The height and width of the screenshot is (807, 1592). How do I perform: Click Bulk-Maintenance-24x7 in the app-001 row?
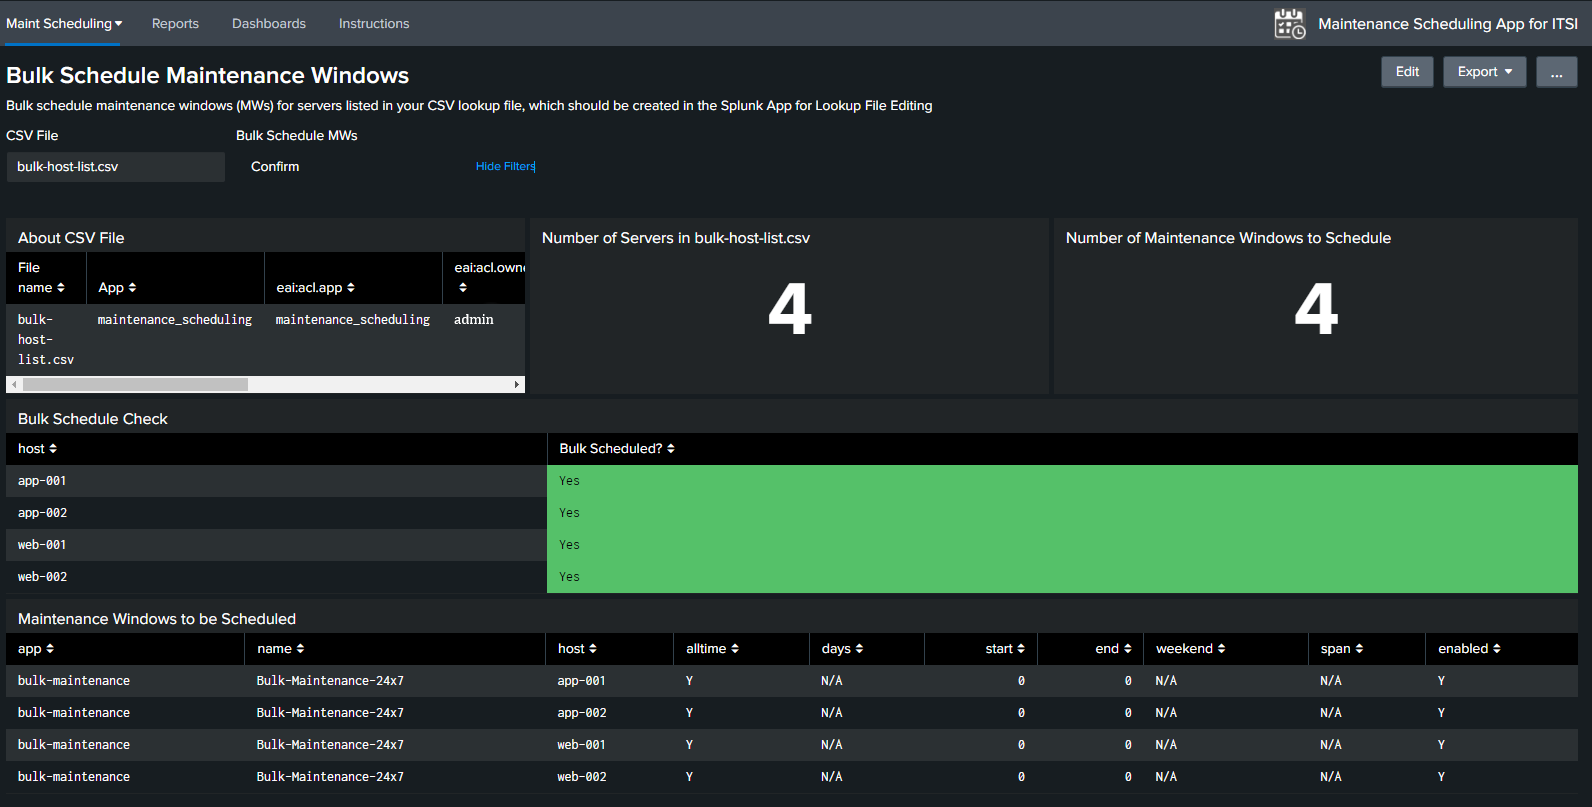(x=330, y=681)
